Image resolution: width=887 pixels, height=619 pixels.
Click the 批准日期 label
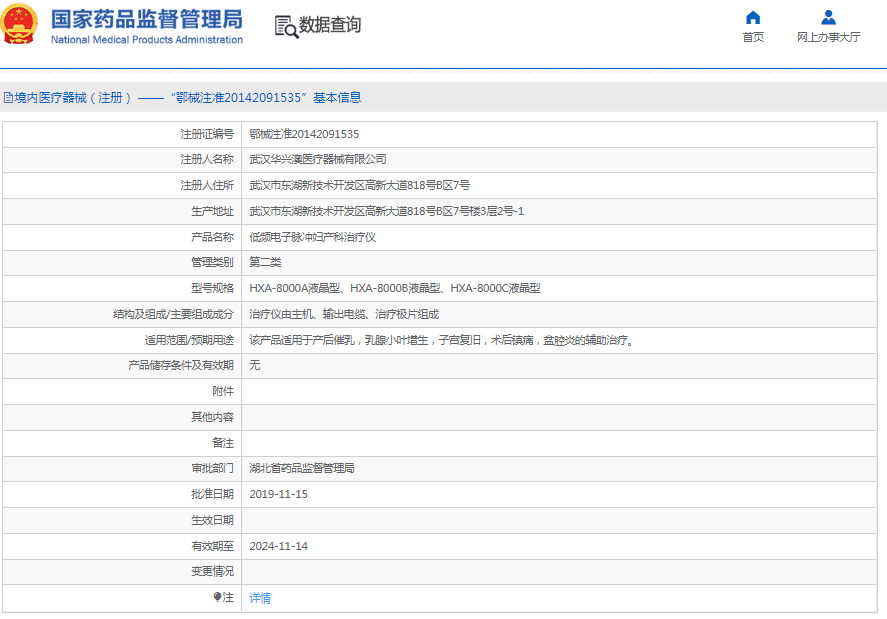coord(212,494)
